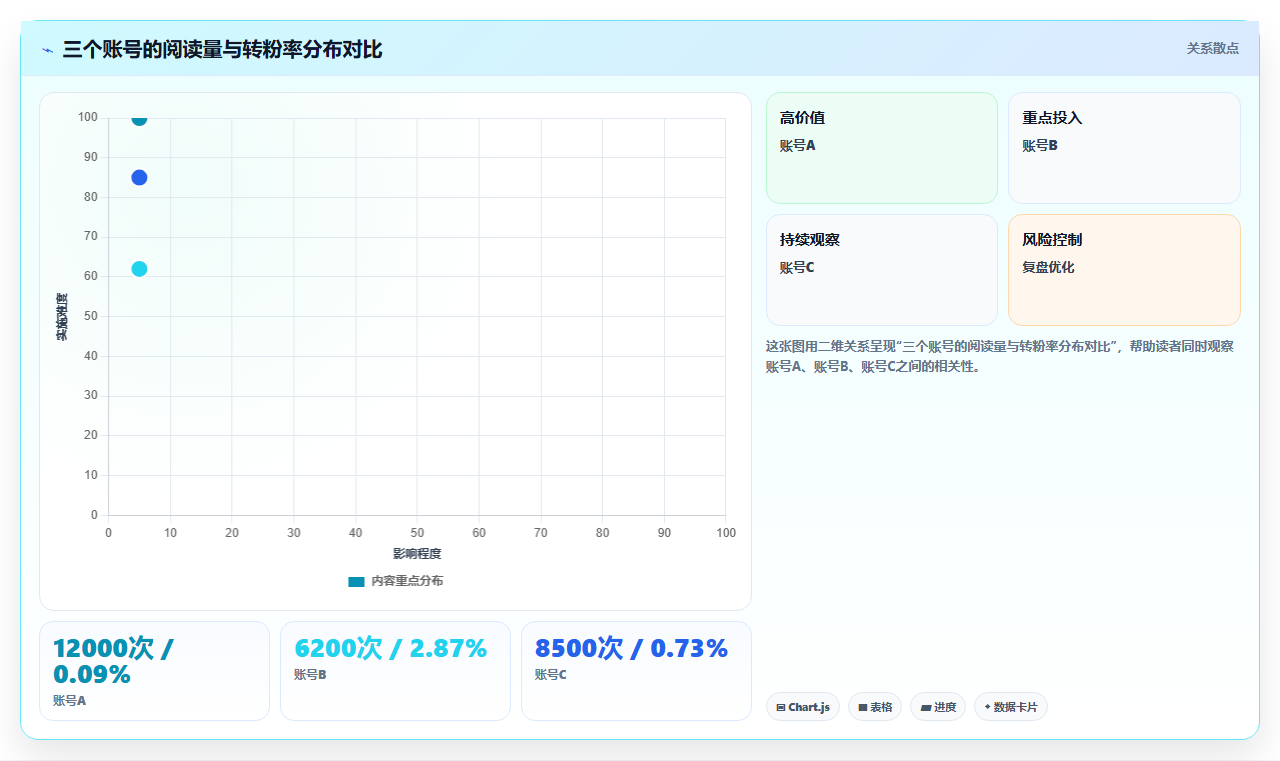Click the 数据卡片 tag chip

[1011, 707]
